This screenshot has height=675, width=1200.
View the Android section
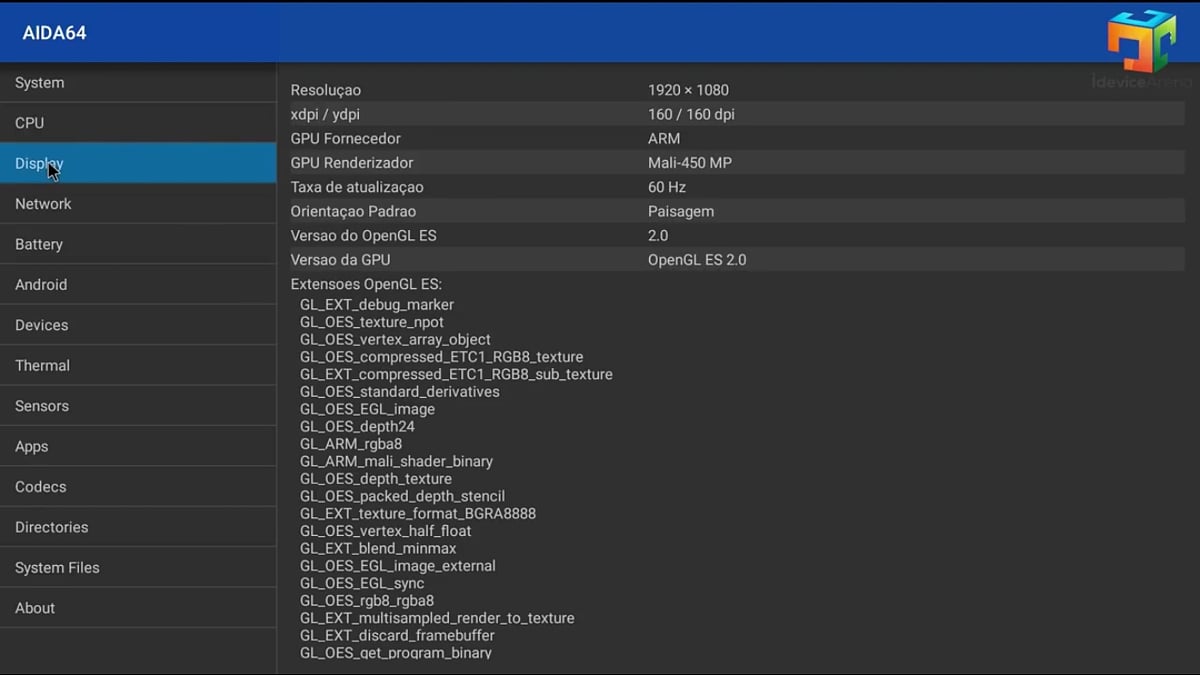coord(41,284)
